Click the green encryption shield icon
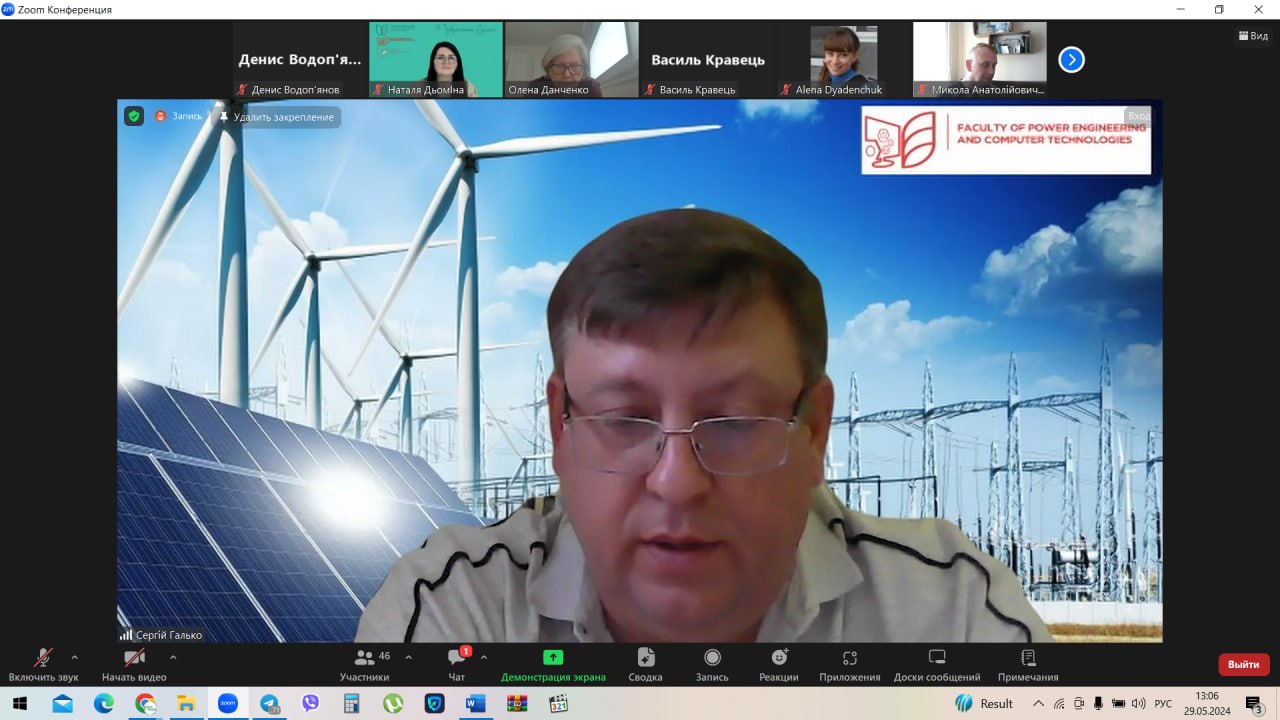This screenshot has width=1280, height=720. pyautogui.click(x=134, y=116)
